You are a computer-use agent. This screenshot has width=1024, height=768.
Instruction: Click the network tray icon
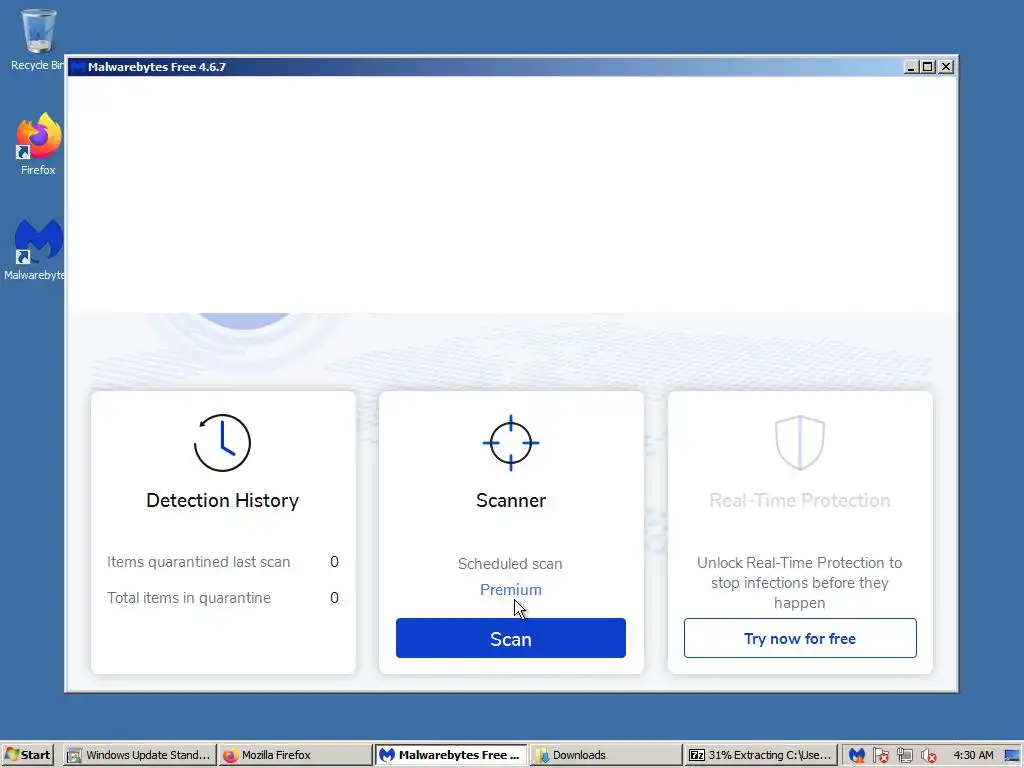pos(904,756)
